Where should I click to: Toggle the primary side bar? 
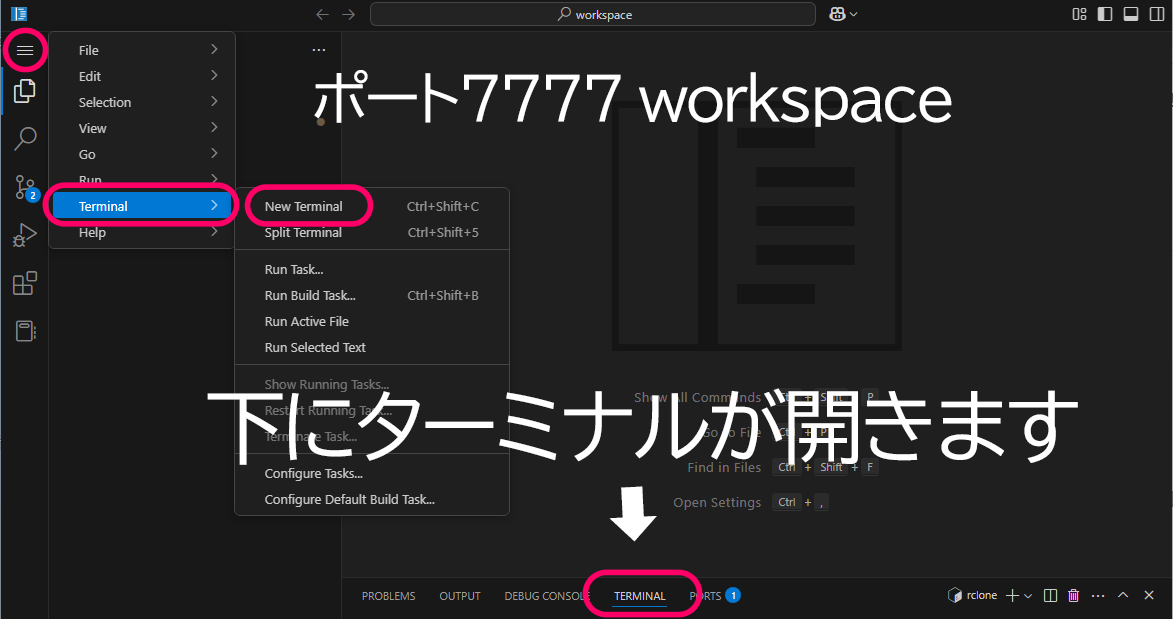1105,14
